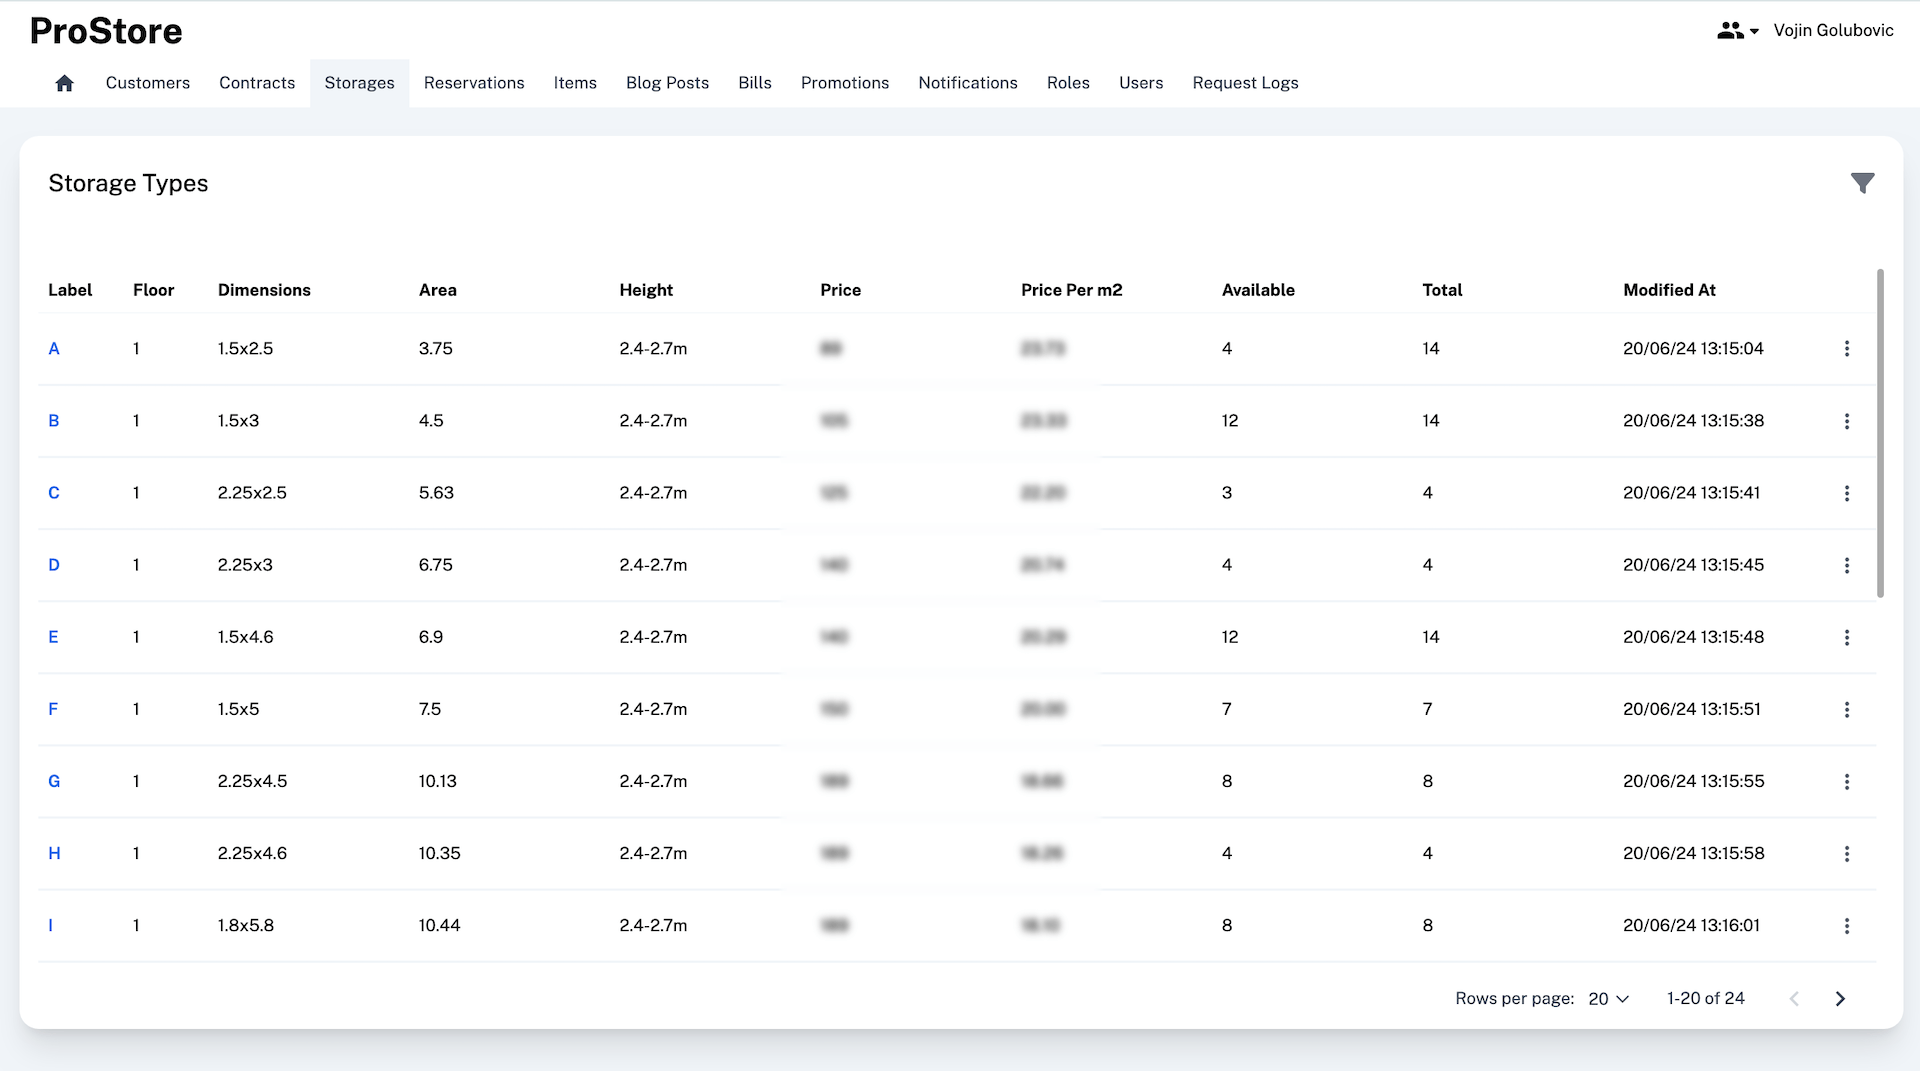Open the Reservations tab
The width and height of the screenshot is (1920, 1071).
[x=474, y=83]
